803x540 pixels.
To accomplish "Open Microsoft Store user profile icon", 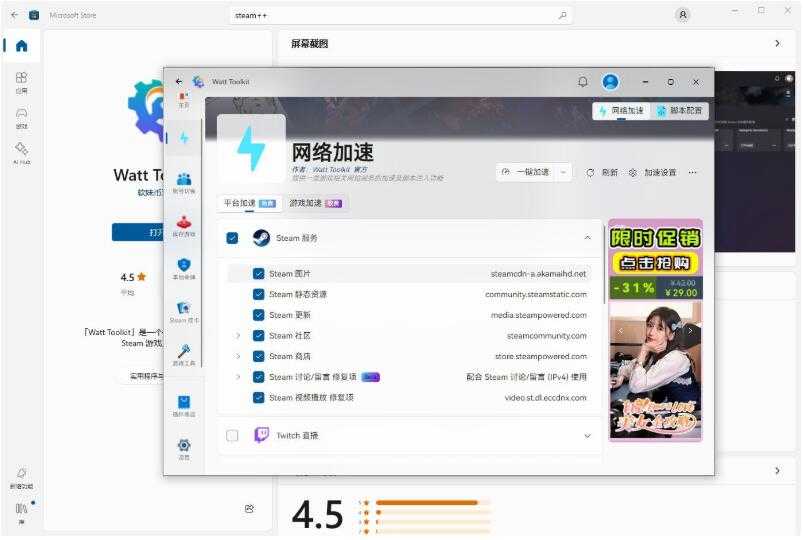I will tap(683, 15).
